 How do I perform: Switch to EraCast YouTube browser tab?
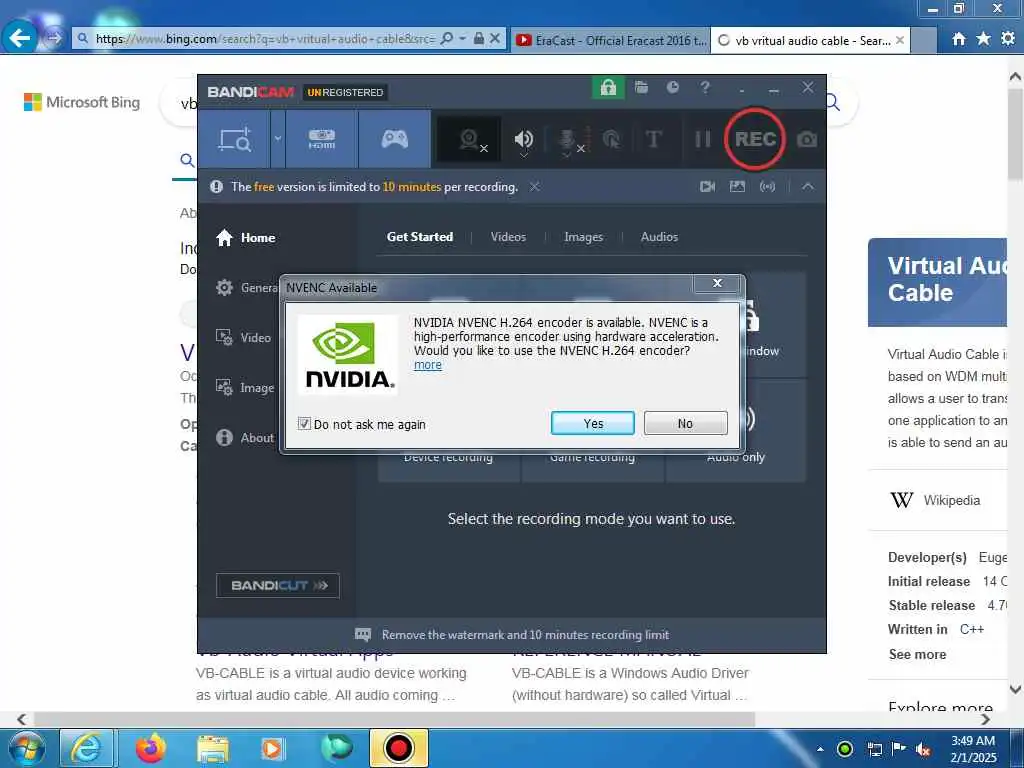[610, 40]
